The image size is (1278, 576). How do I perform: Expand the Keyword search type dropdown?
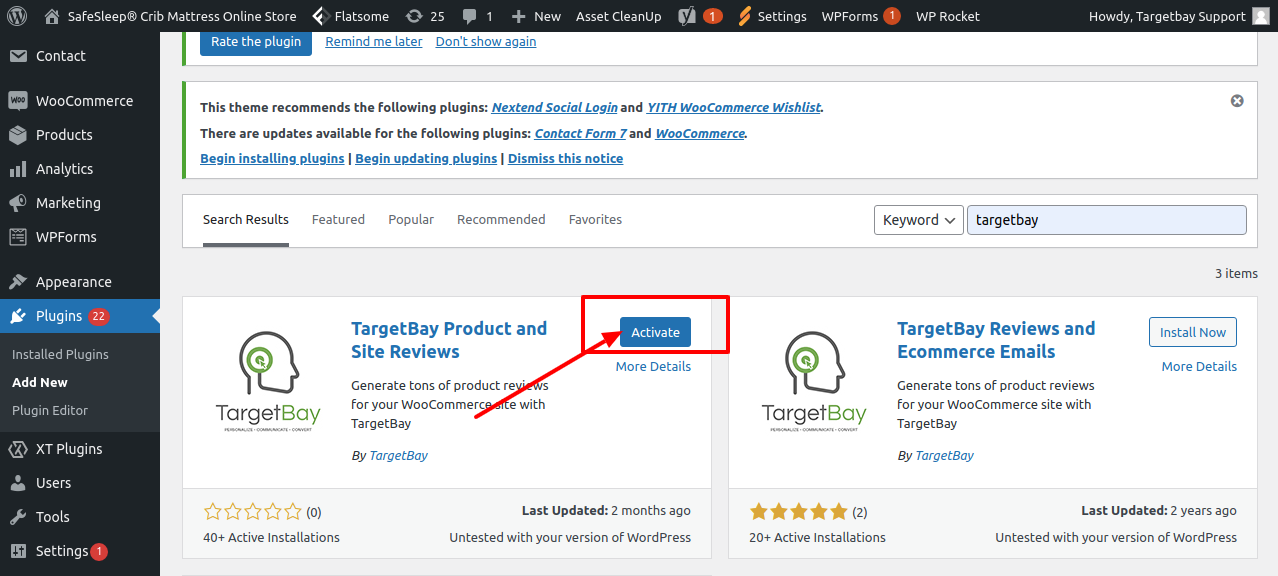click(x=918, y=220)
